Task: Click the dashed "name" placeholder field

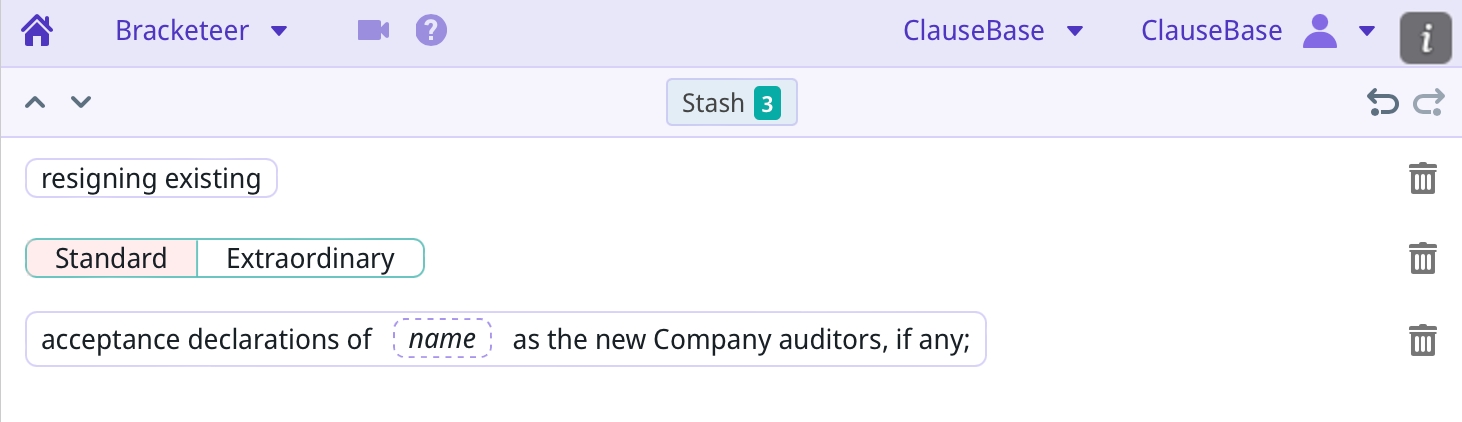Action: coord(442,339)
